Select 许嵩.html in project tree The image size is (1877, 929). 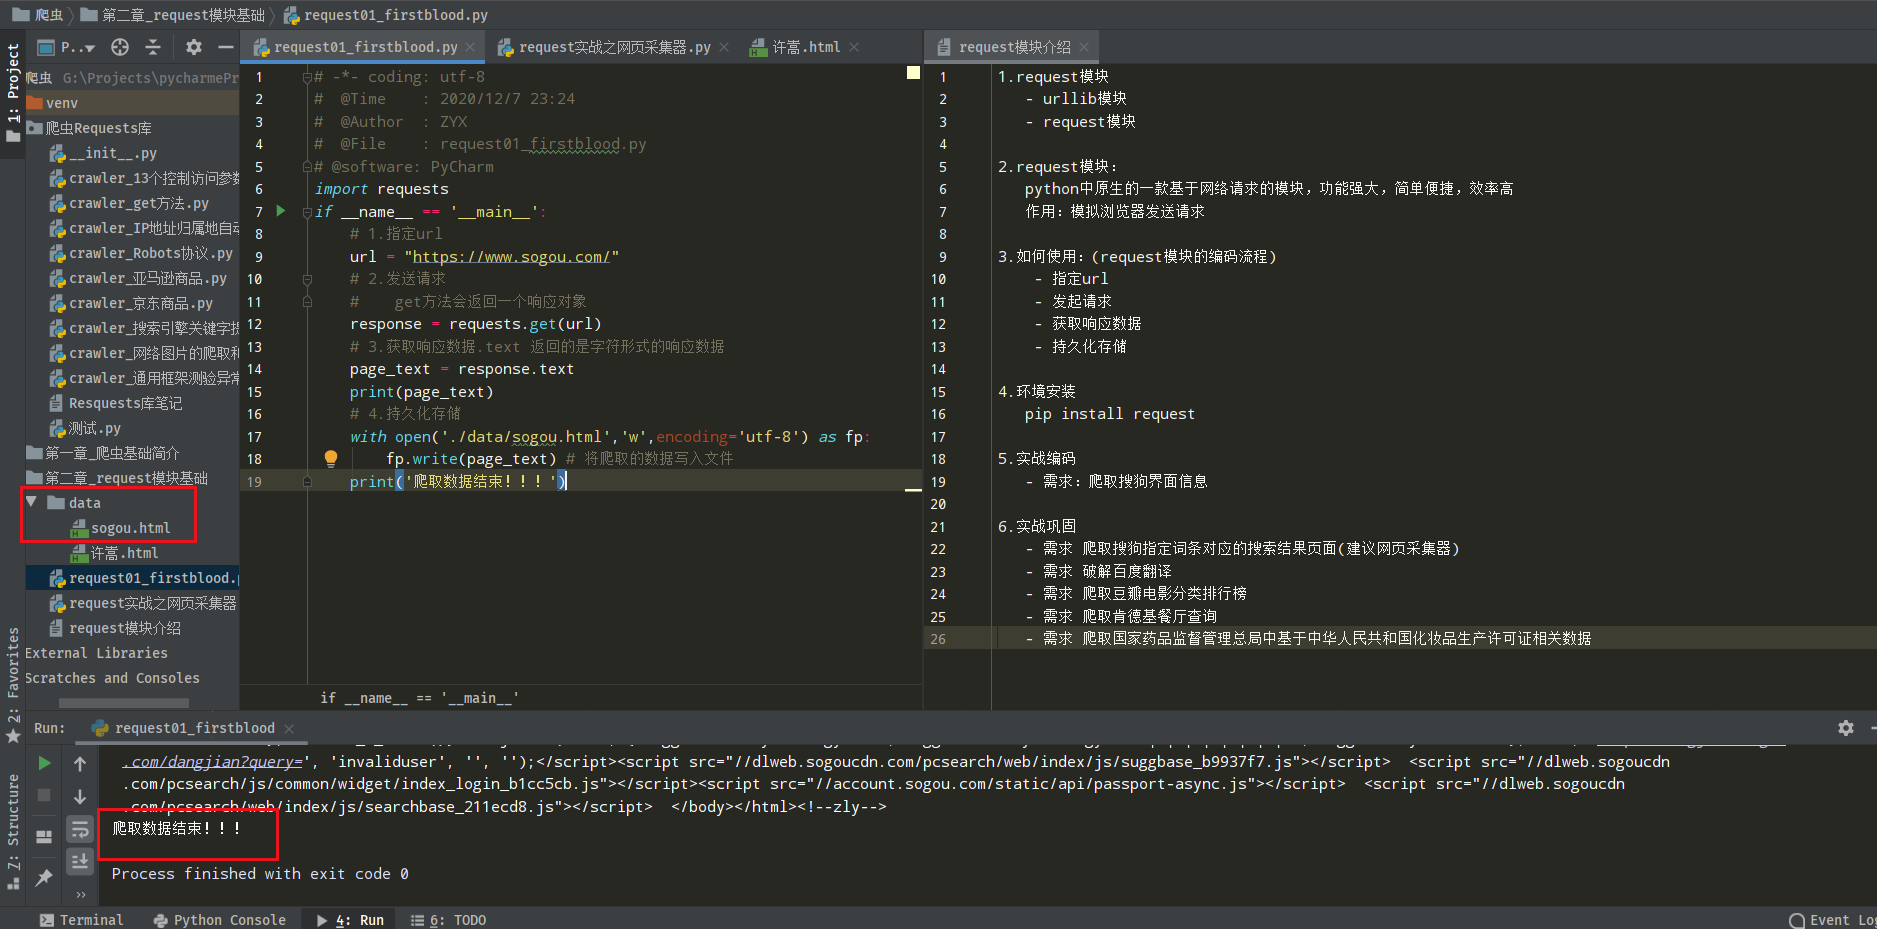(114, 553)
